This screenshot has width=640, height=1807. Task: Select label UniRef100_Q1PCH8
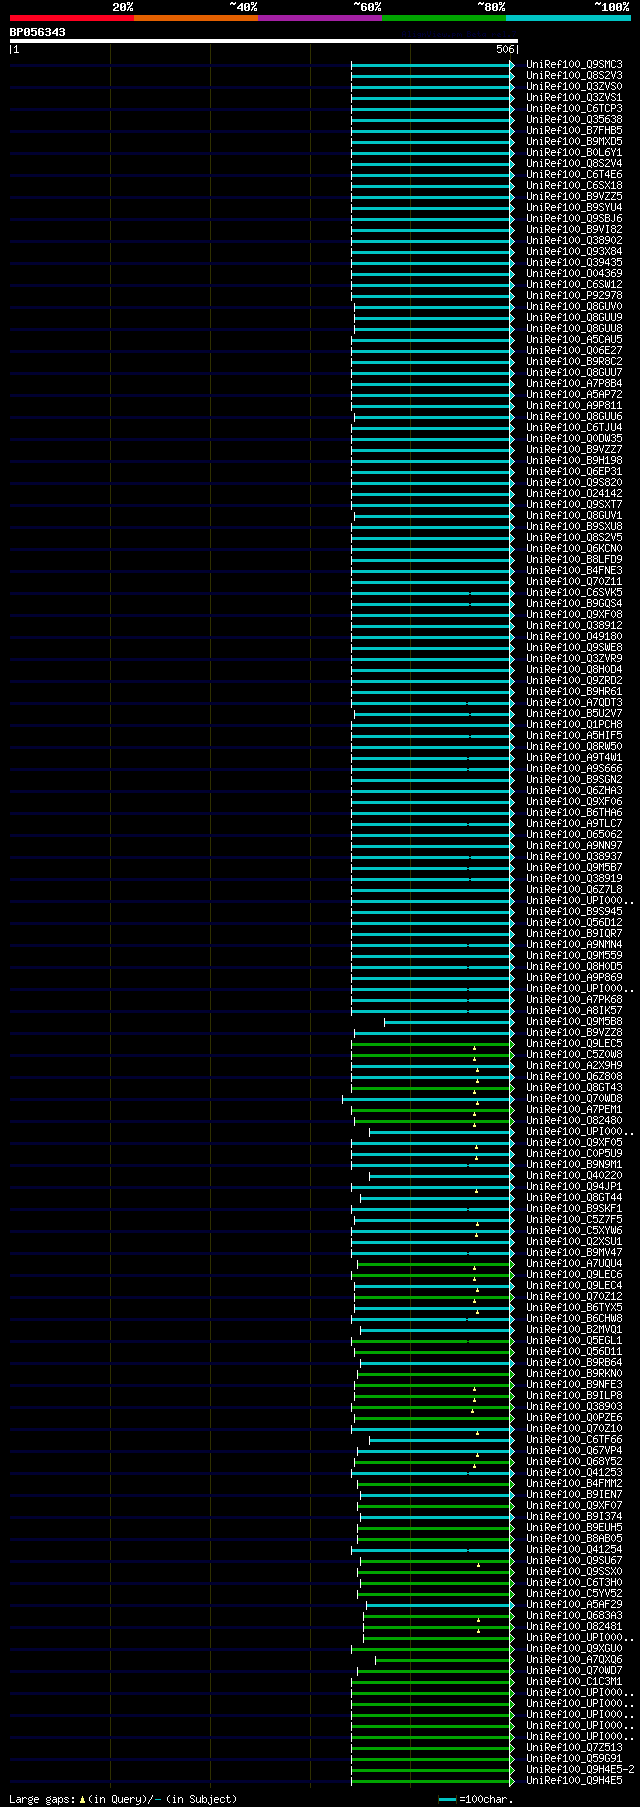point(574,724)
